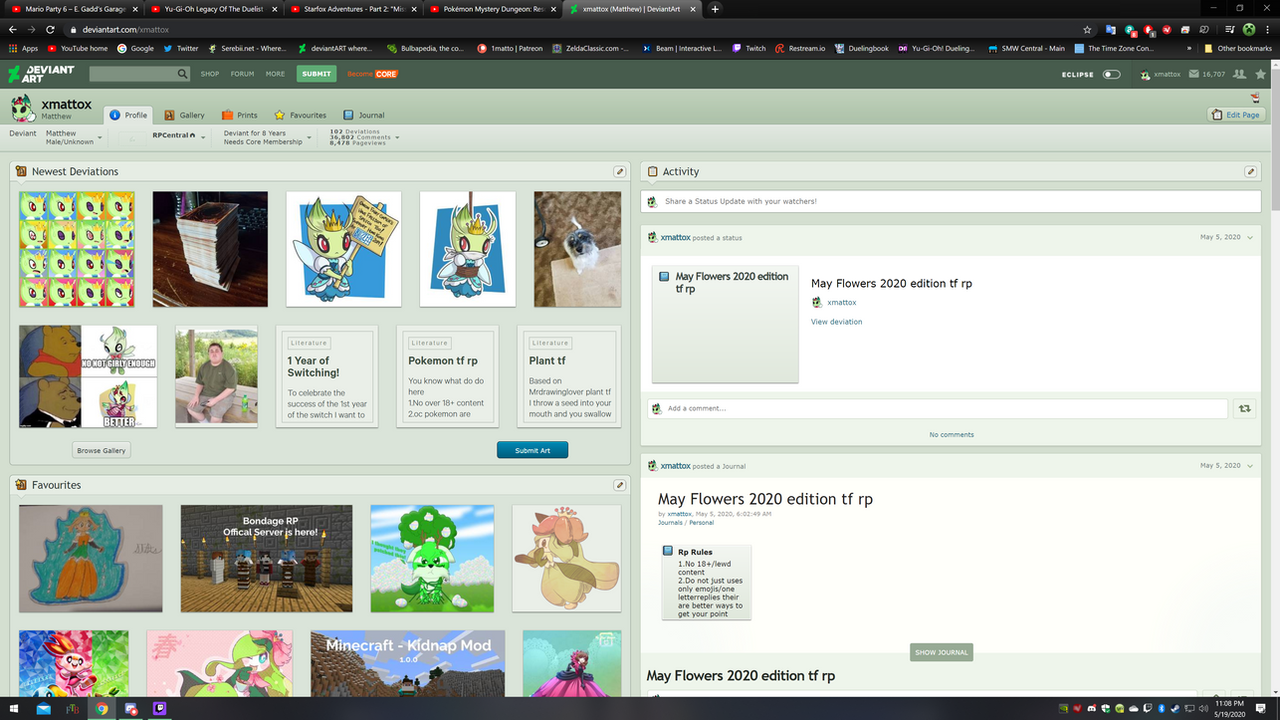Click the Edit Page button
The image size is (1280, 720).
[x=1236, y=115]
